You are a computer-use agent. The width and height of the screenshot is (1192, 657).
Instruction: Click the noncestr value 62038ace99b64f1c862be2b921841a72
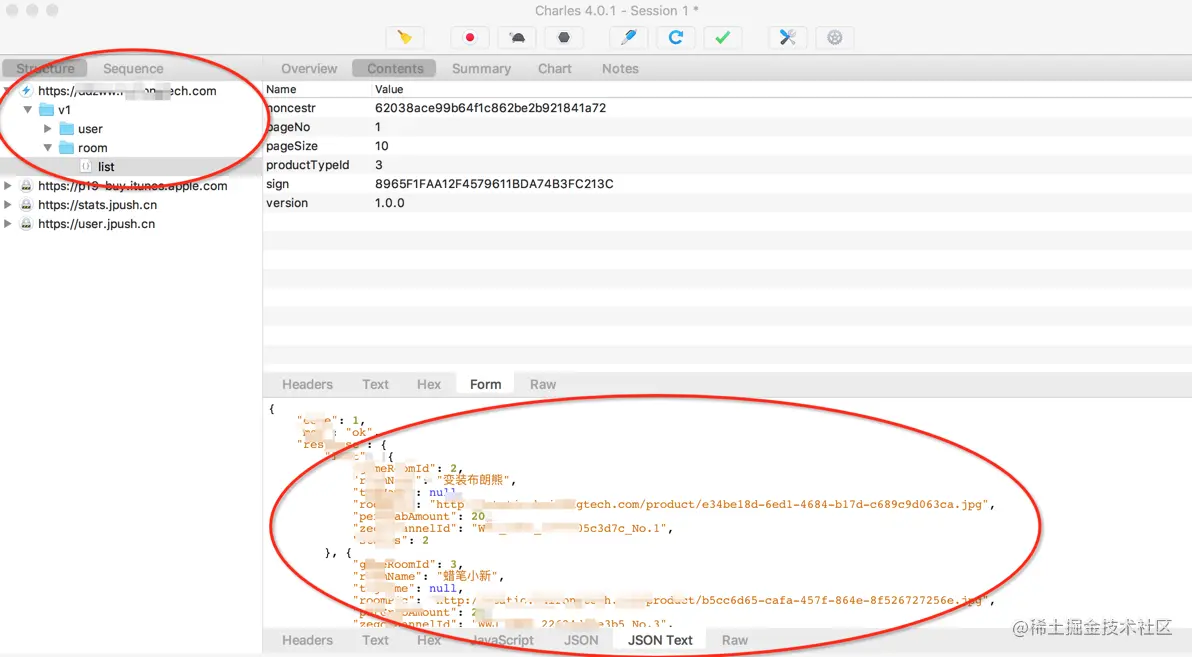tap(490, 108)
